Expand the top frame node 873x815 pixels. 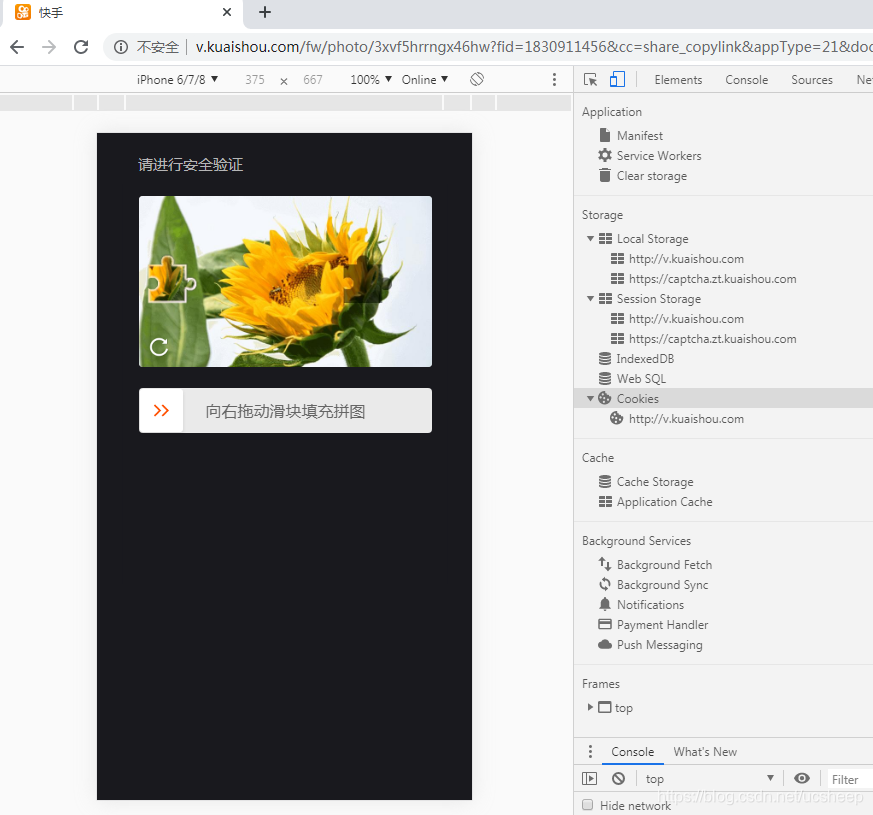point(590,707)
